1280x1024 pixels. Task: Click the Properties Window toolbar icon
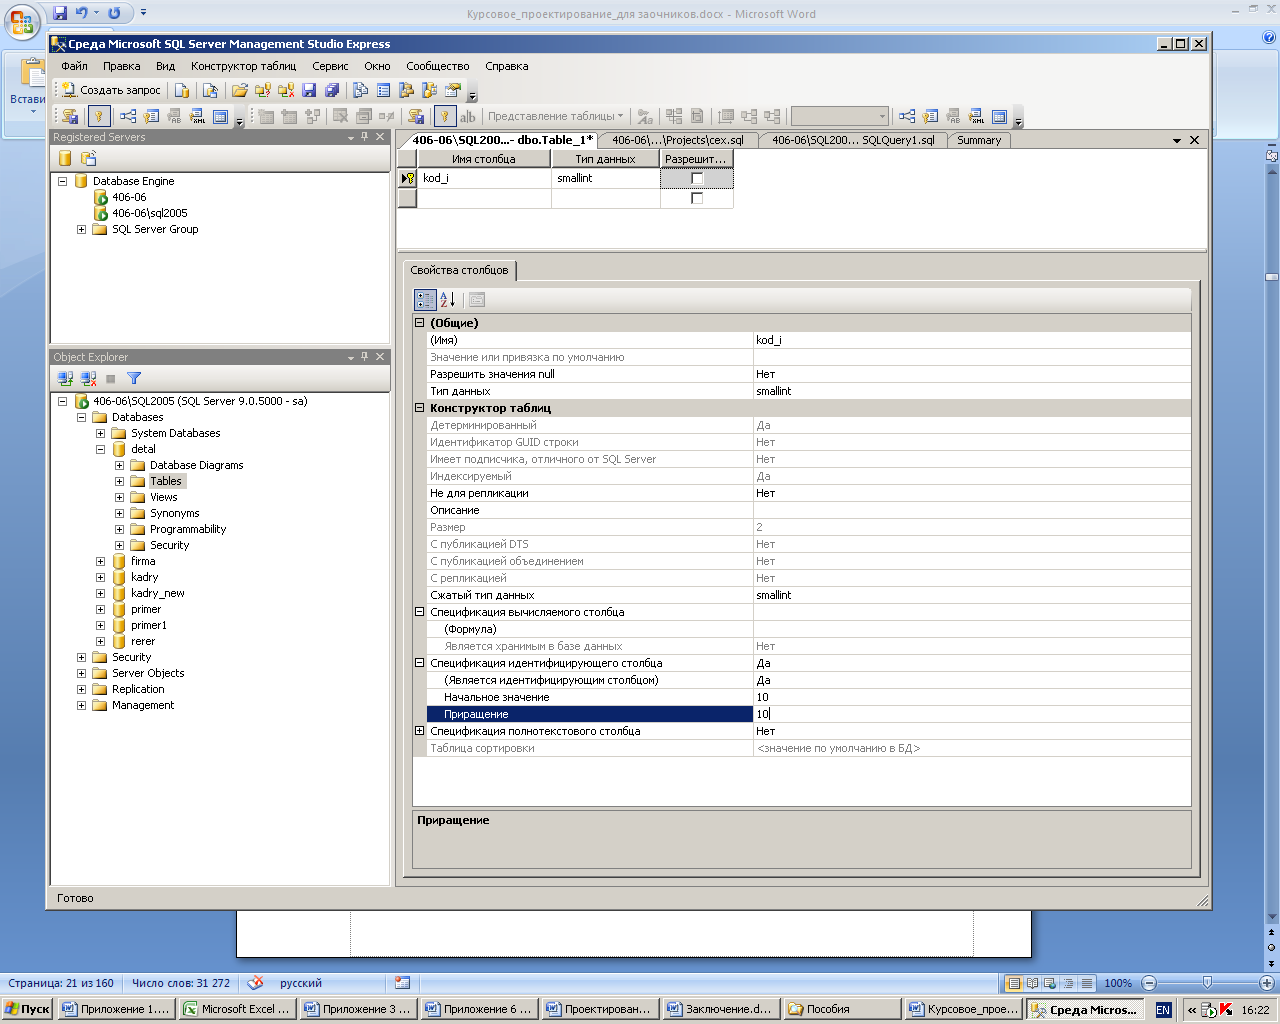(452, 90)
